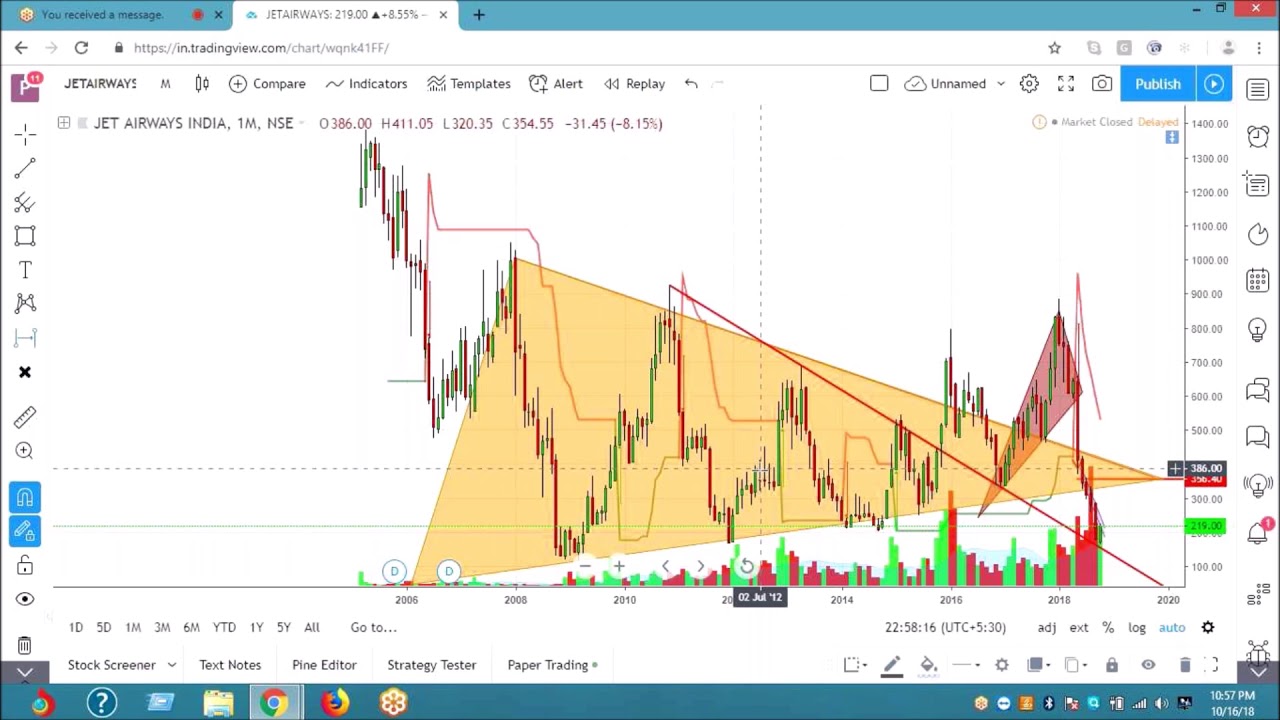Open indicator Templates menu
The height and width of the screenshot is (720, 1280).
(x=469, y=84)
